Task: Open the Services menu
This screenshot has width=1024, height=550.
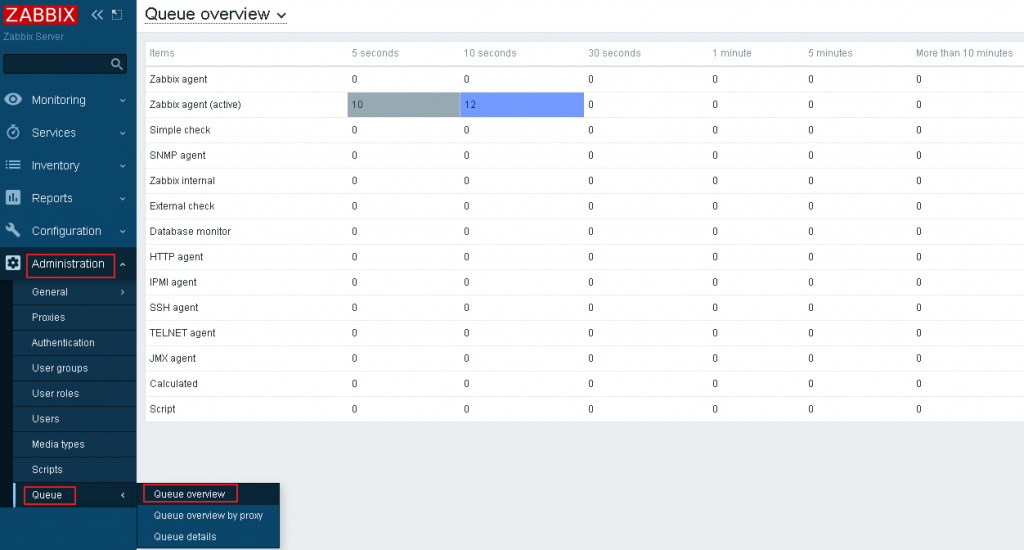Action: (54, 133)
